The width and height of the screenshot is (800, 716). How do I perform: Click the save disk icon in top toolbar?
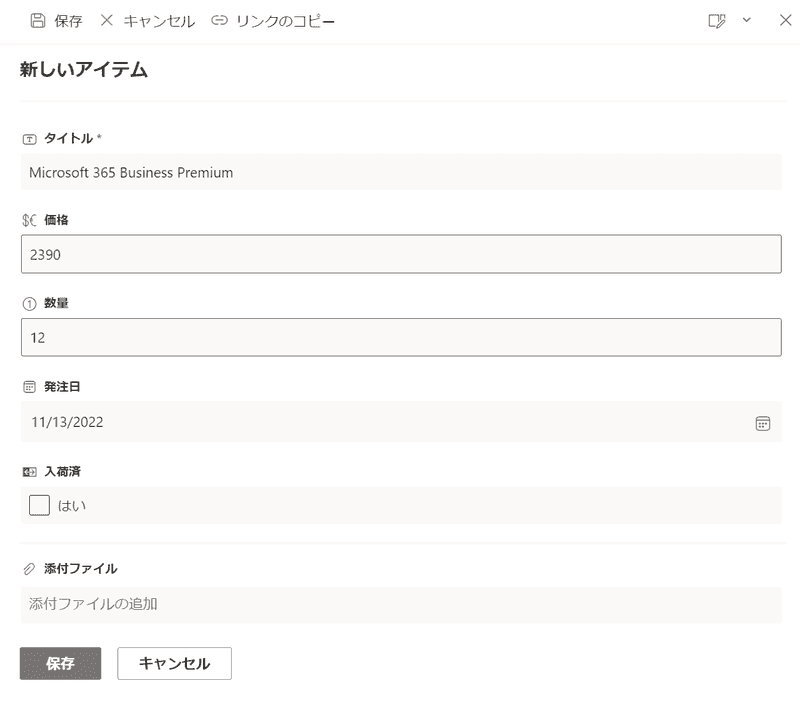[x=37, y=20]
